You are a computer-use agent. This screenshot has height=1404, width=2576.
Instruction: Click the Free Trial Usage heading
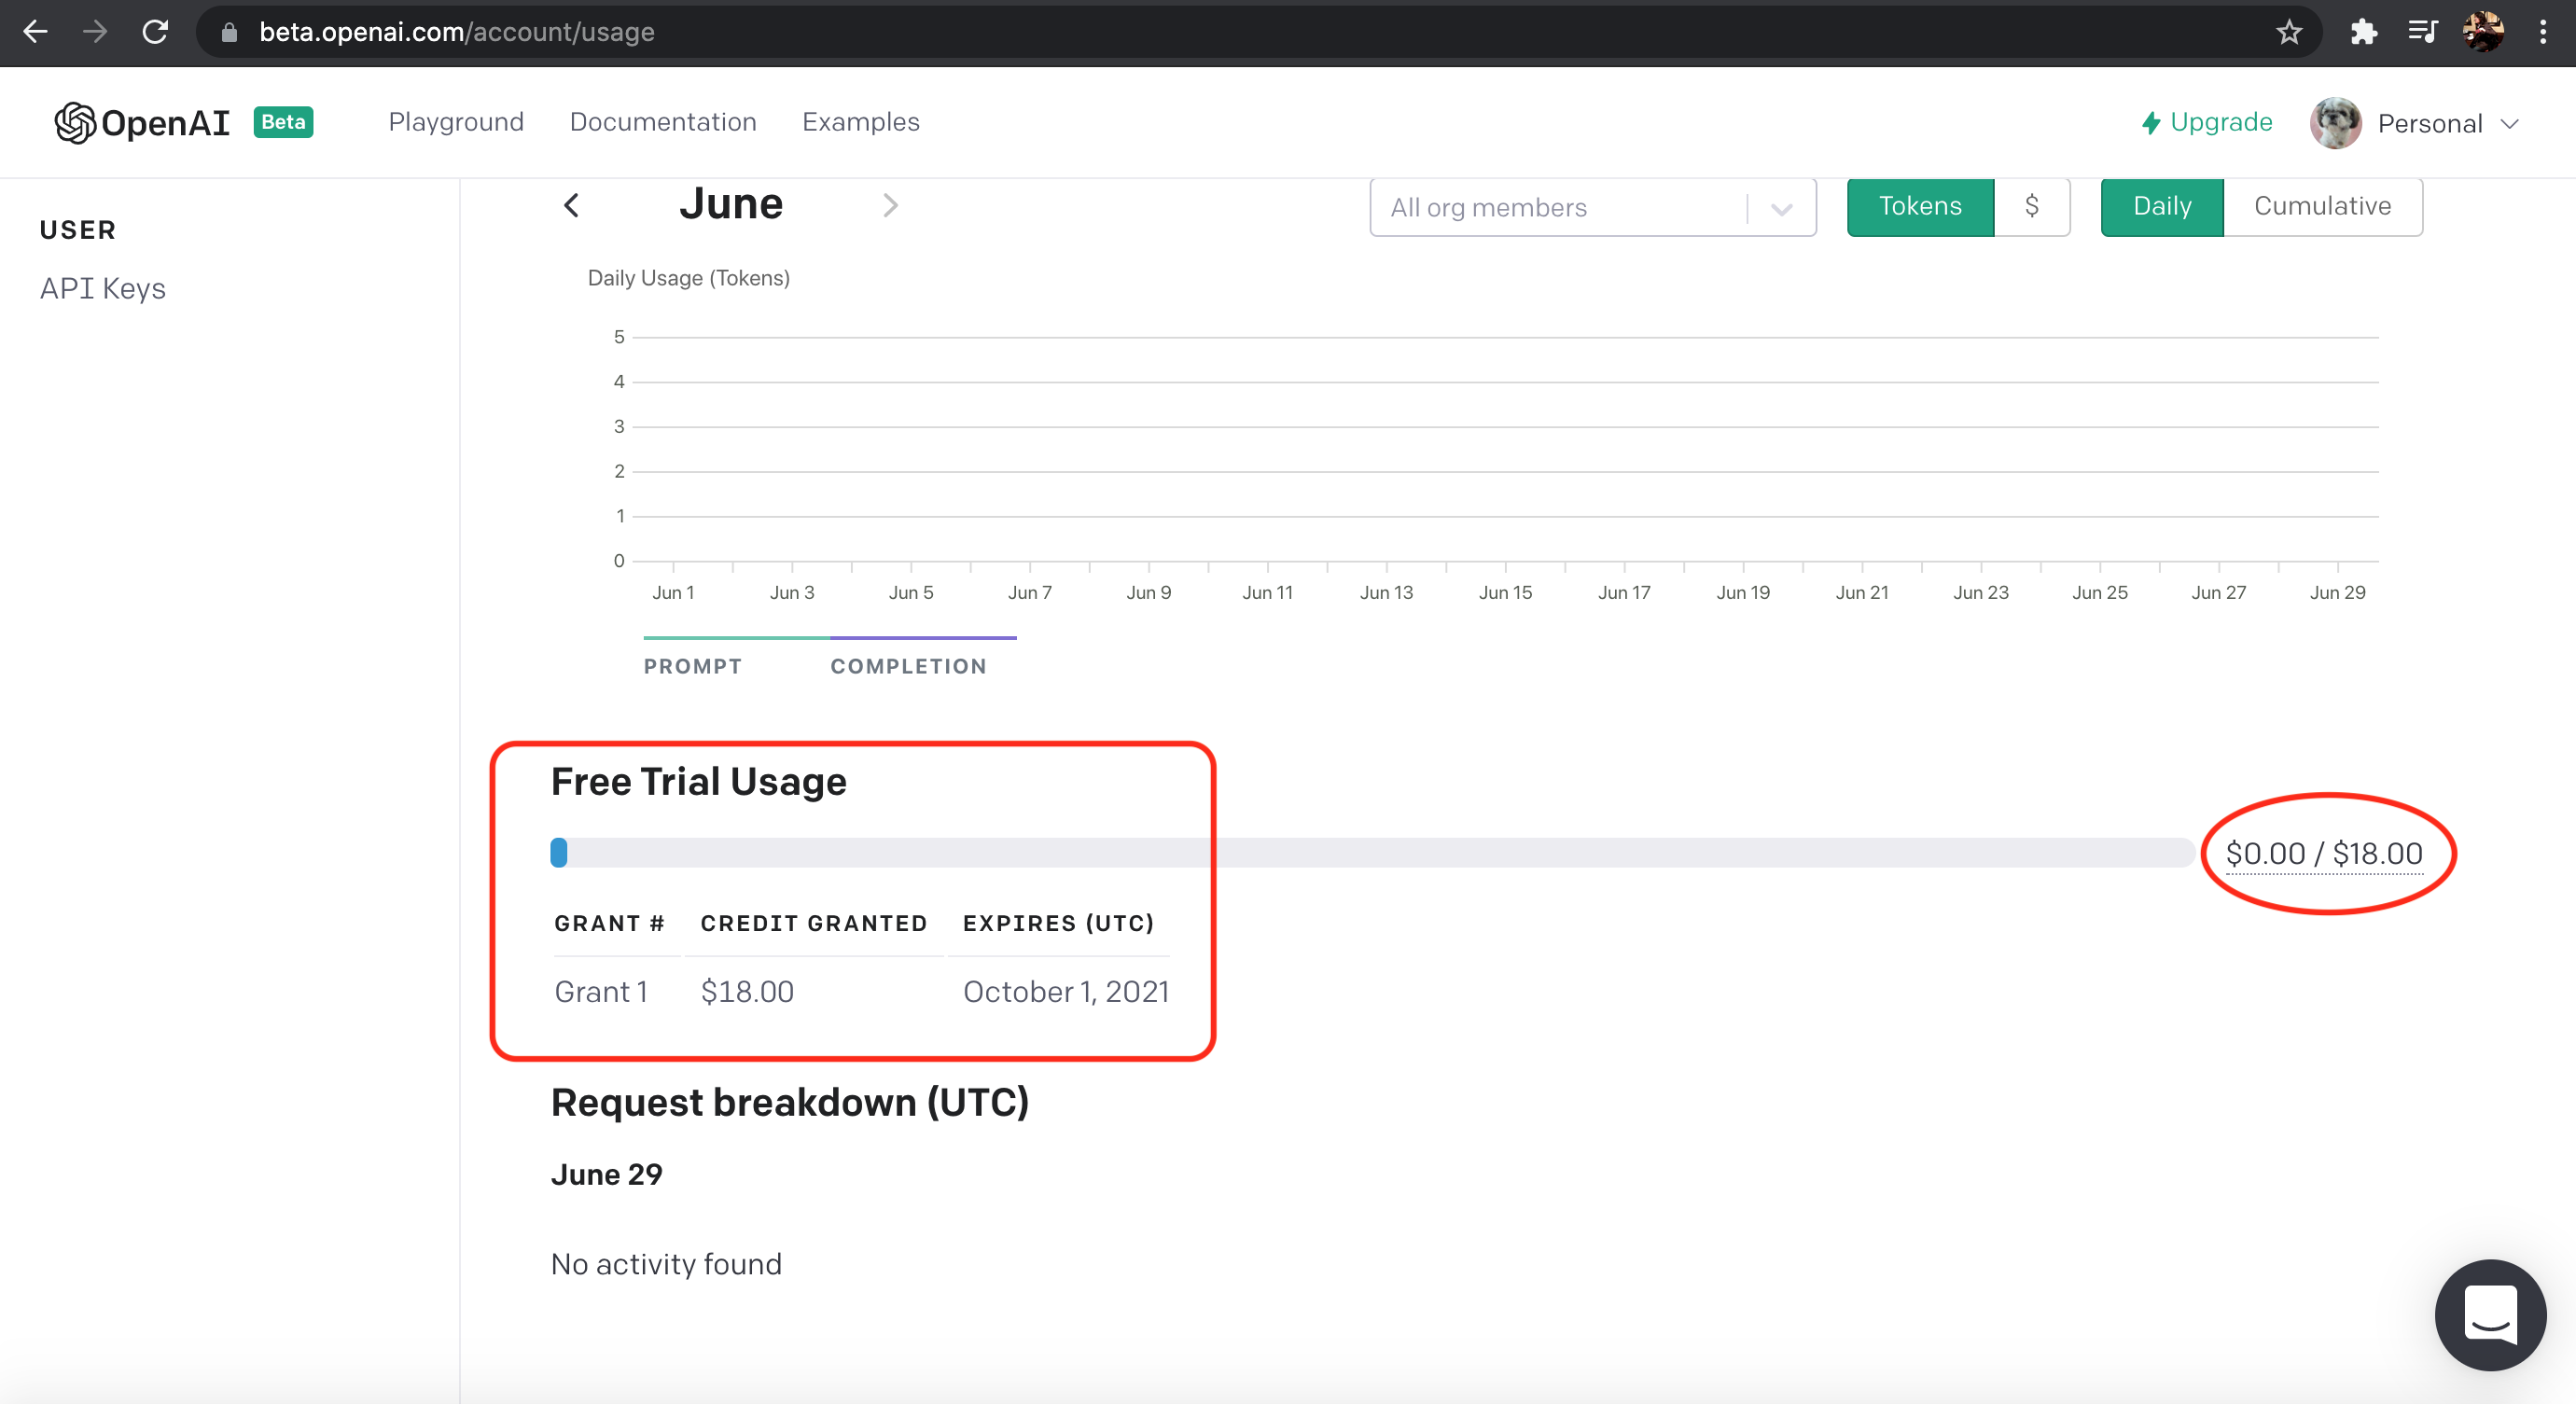pyautogui.click(x=699, y=781)
